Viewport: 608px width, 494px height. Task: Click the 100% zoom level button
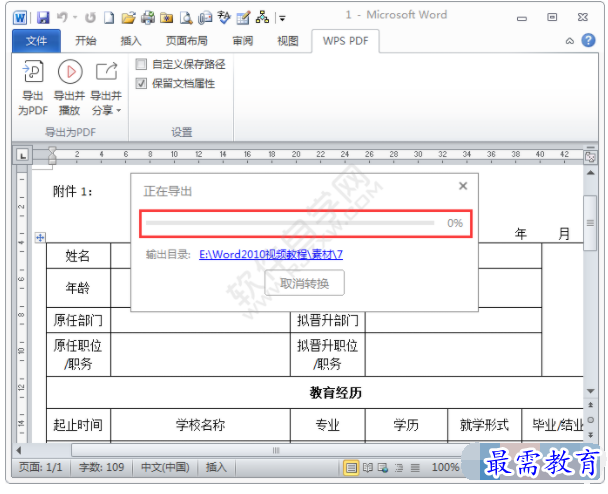(445, 467)
